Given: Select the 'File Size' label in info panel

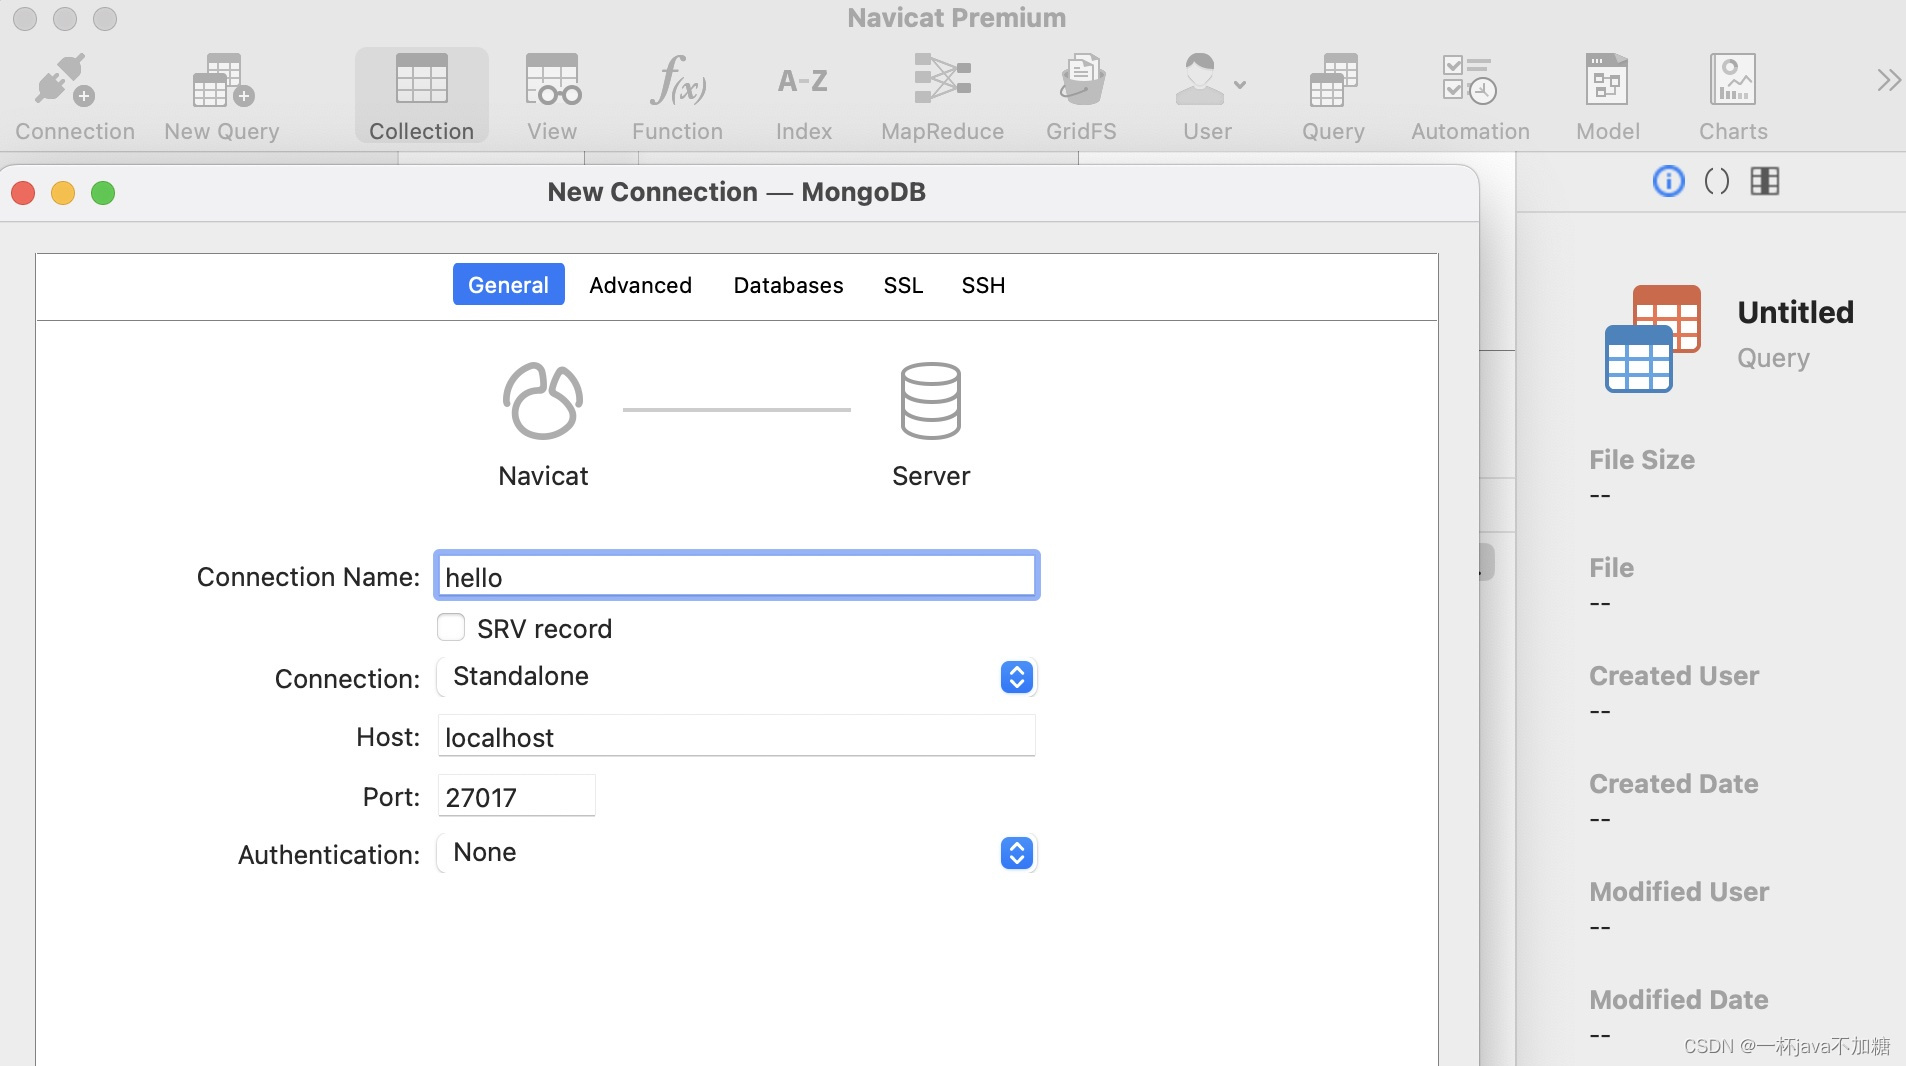Looking at the screenshot, I should pyautogui.click(x=1642, y=460).
